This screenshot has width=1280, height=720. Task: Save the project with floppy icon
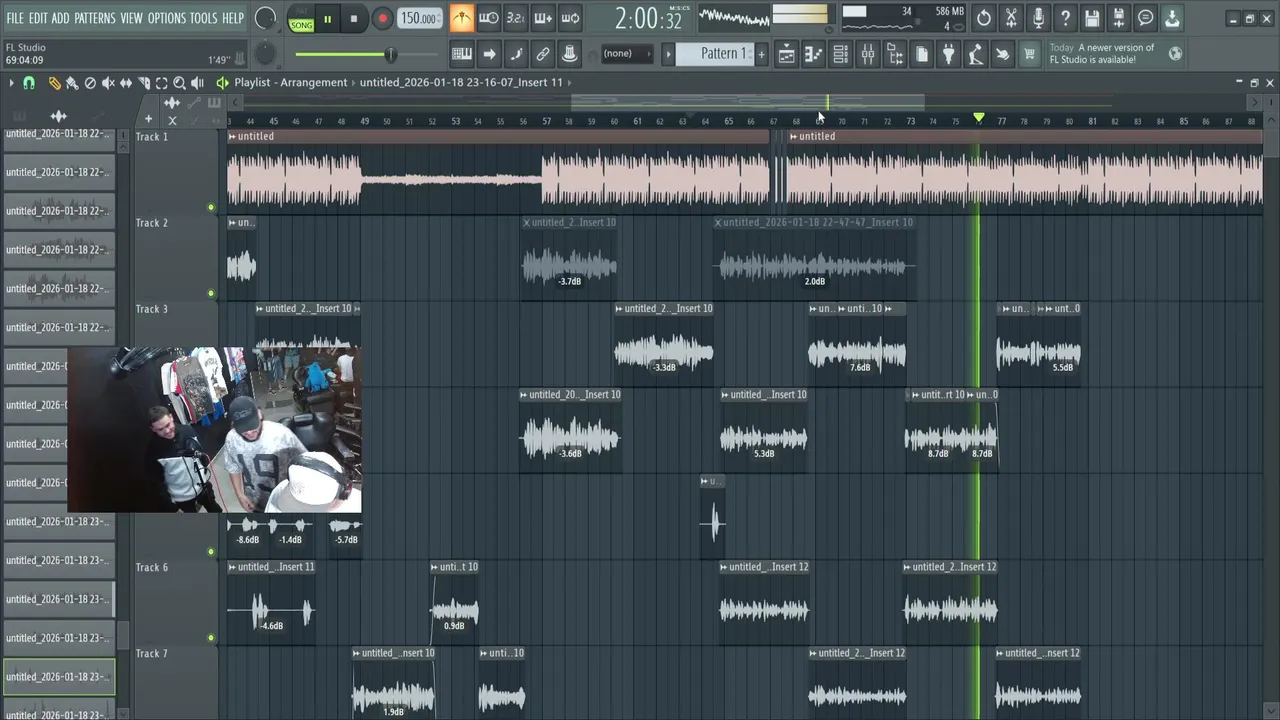pyautogui.click(x=1092, y=18)
